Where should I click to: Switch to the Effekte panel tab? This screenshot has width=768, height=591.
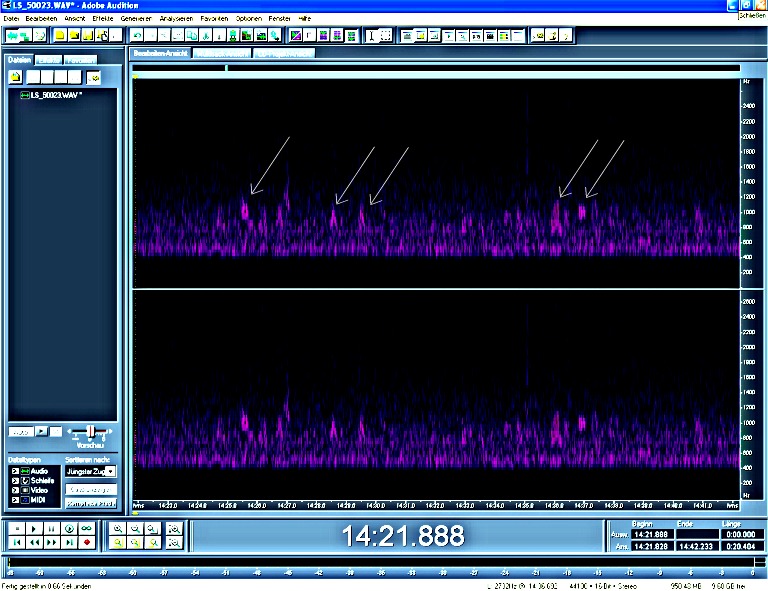pos(48,60)
